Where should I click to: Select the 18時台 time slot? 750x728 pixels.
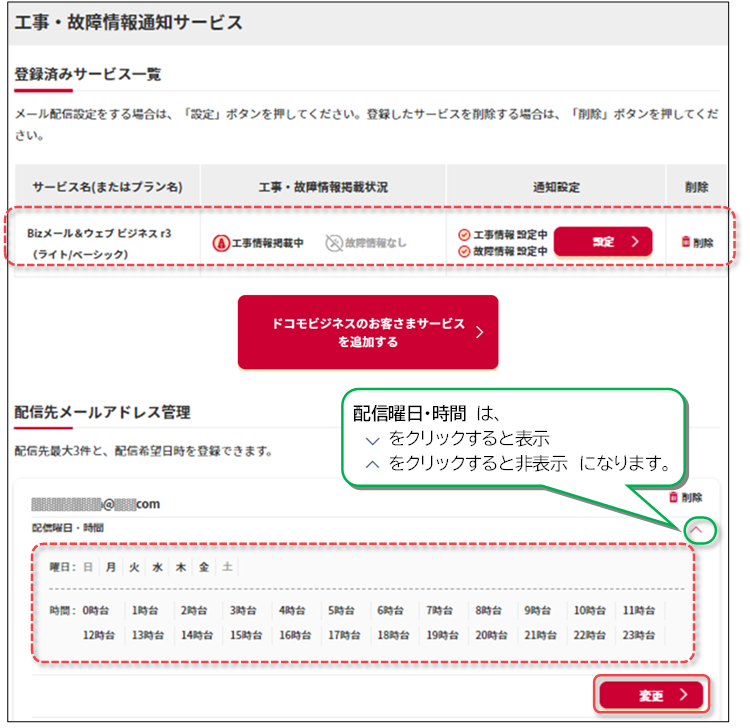[x=393, y=635]
